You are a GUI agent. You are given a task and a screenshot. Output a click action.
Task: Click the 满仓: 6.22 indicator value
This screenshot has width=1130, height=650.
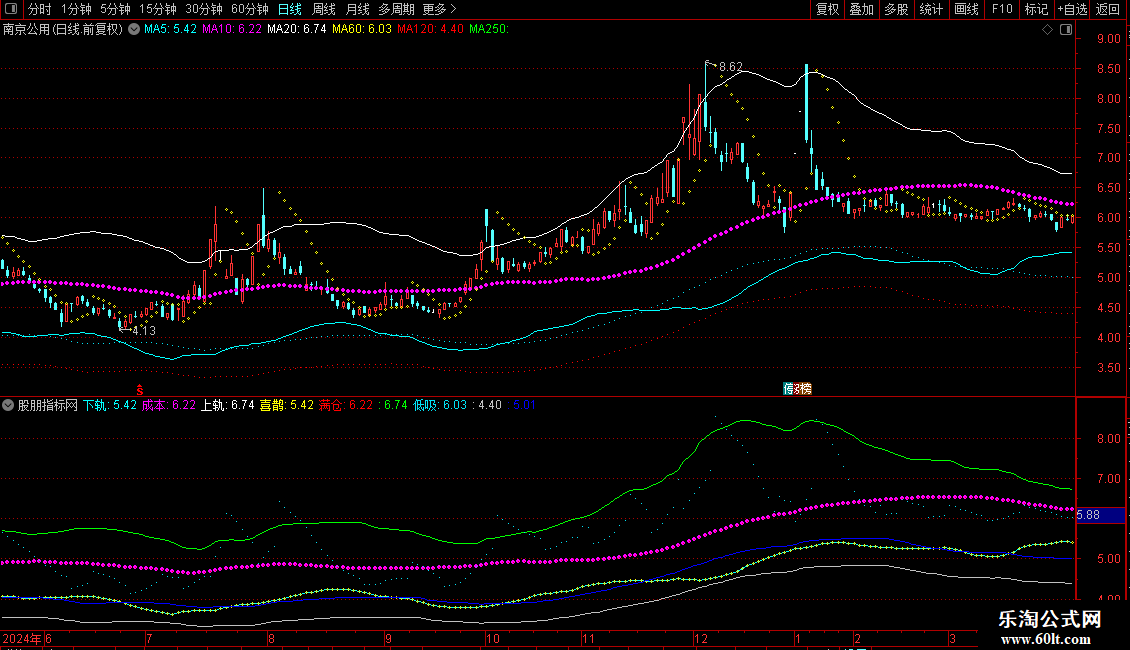pos(346,405)
